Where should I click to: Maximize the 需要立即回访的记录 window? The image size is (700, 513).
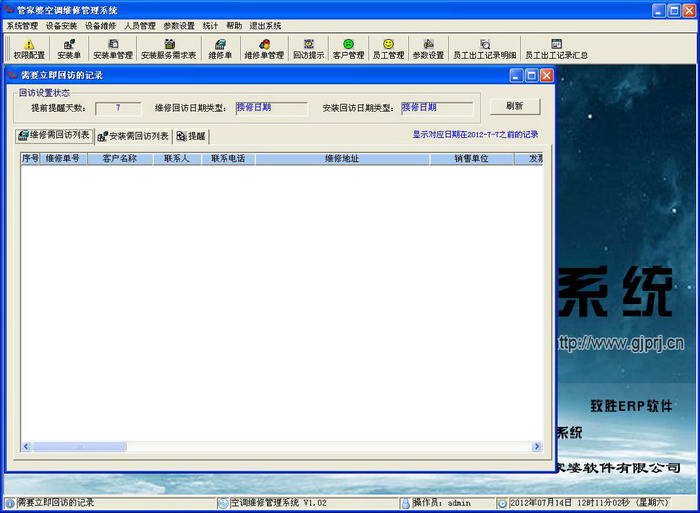531,75
